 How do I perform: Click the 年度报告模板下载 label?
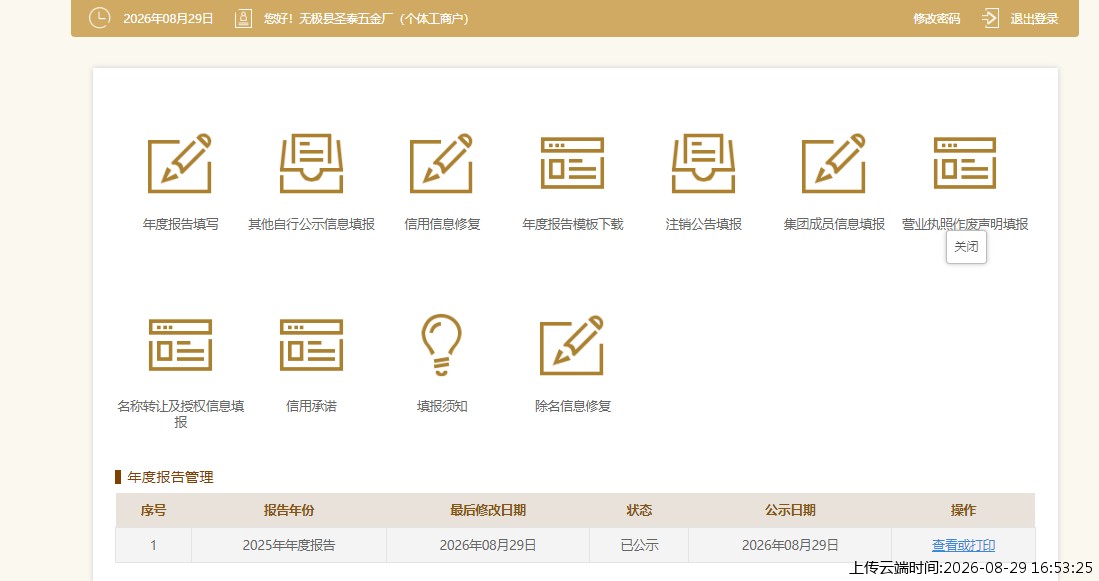coord(573,224)
